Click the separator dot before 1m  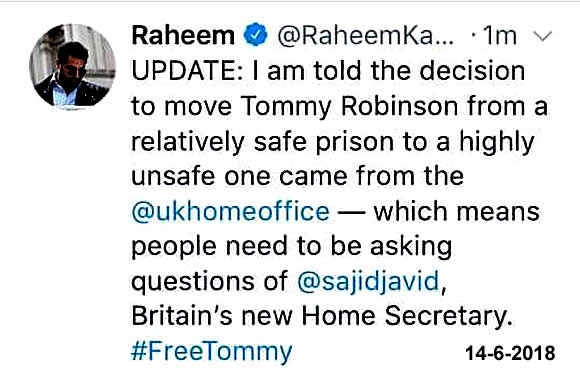point(473,36)
